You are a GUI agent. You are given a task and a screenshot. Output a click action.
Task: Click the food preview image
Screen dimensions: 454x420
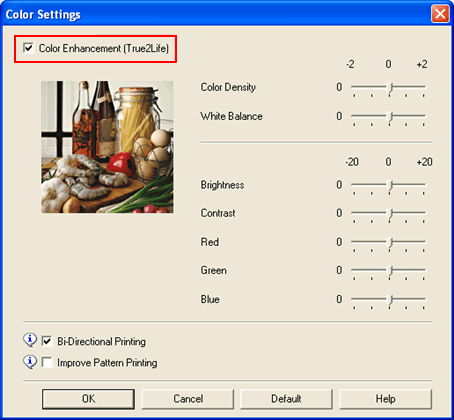[107, 147]
